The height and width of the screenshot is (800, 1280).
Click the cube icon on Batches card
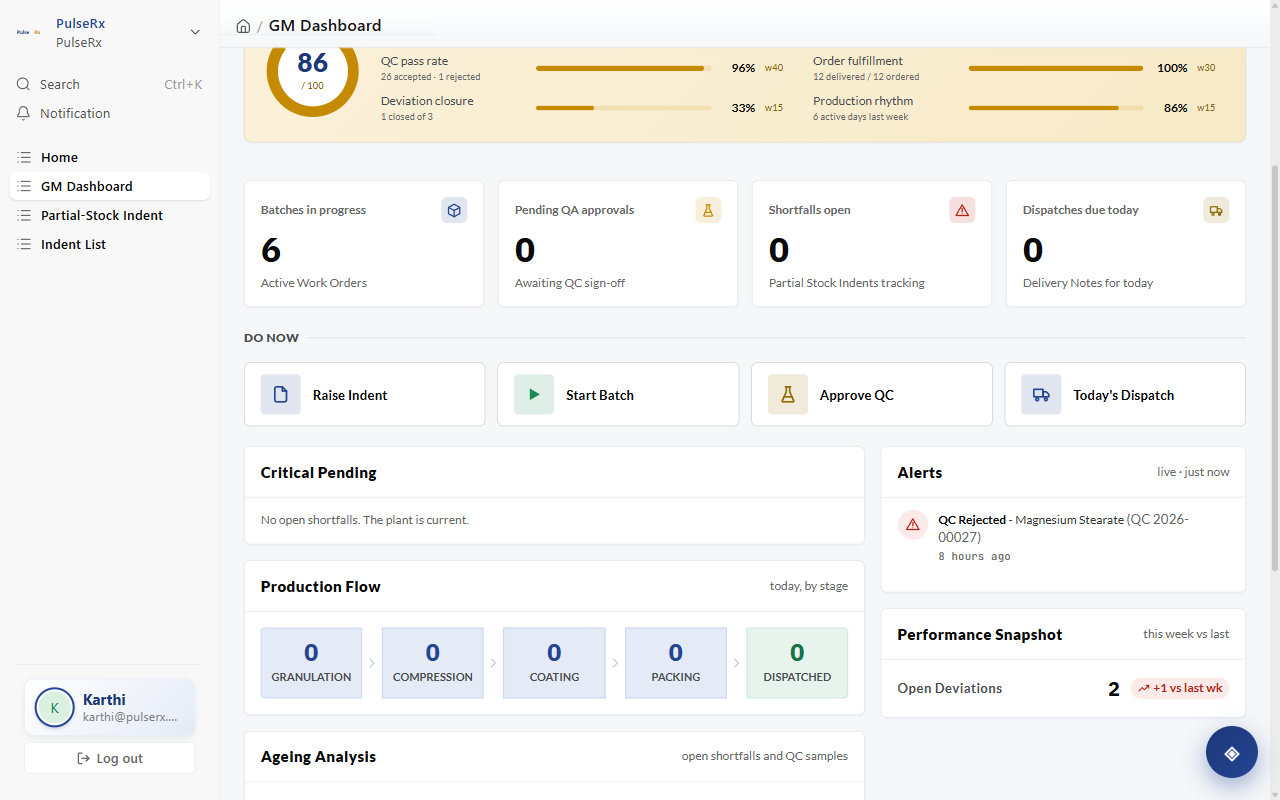[x=454, y=210]
